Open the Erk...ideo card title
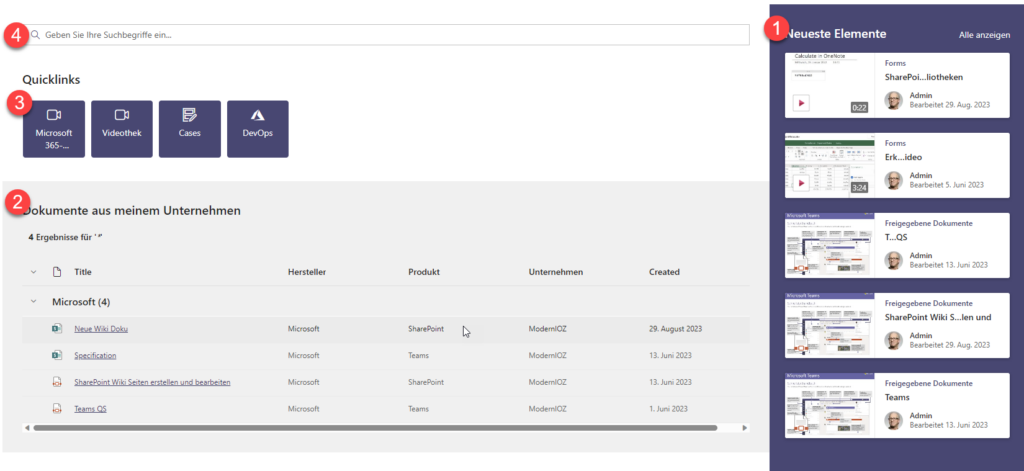 (903, 157)
